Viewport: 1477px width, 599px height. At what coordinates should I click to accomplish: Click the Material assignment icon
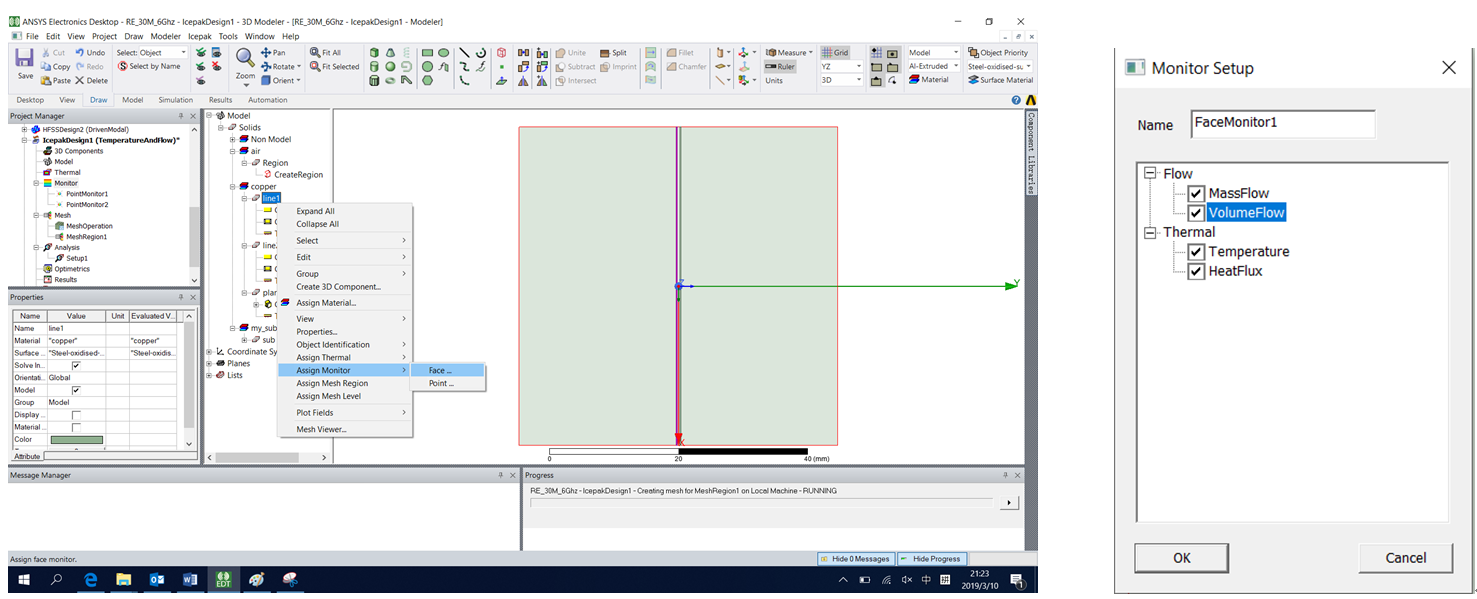click(914, 80)
